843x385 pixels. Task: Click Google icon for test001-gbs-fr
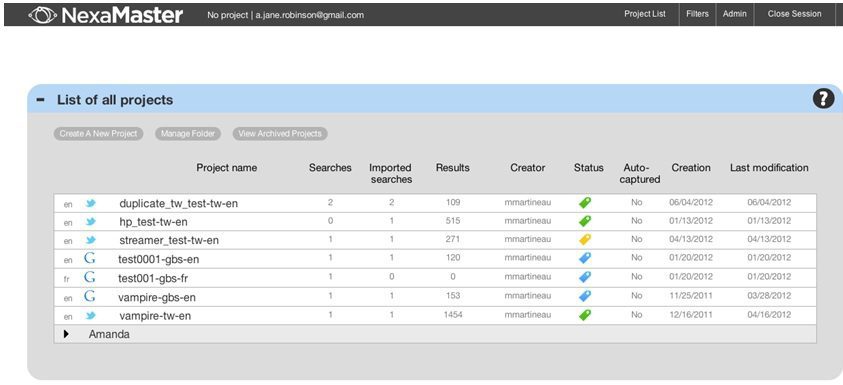(x=90, y=277)
